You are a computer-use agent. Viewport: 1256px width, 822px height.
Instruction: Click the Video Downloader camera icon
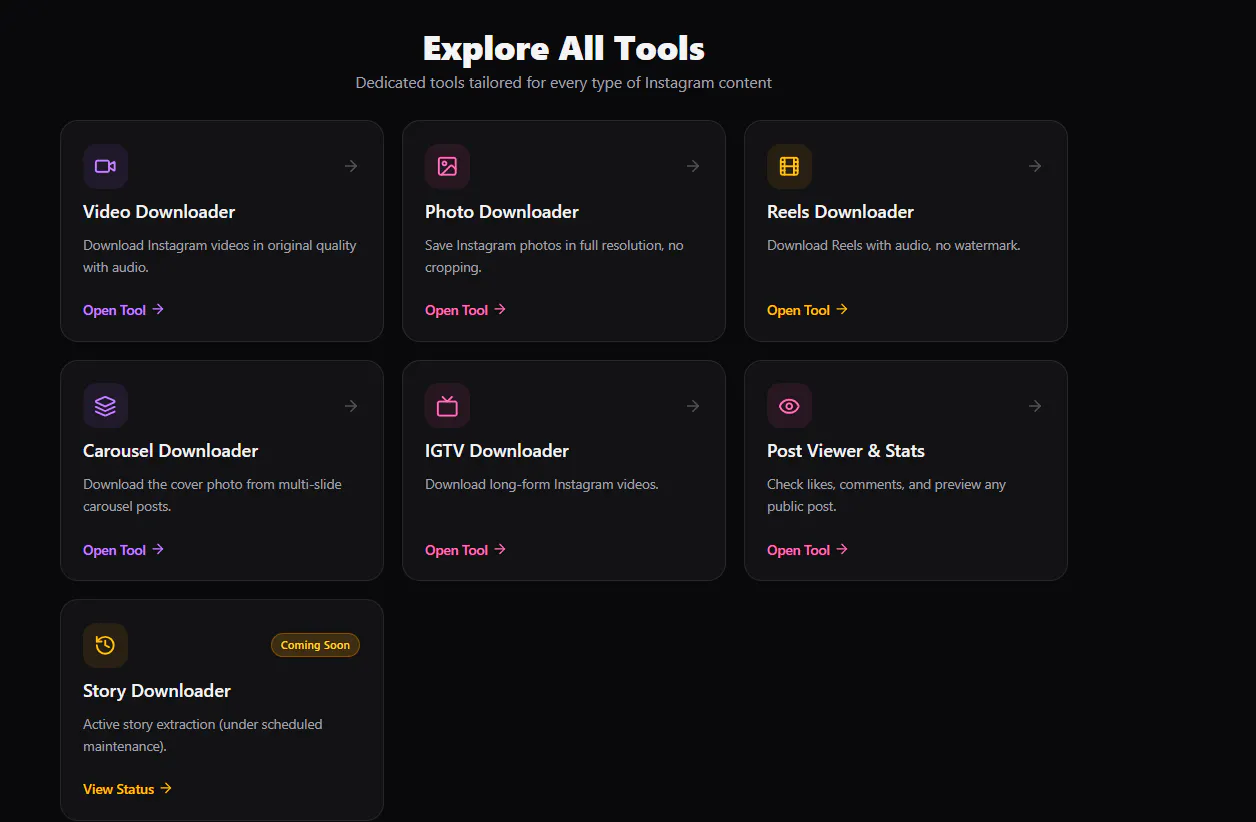click(x=105, y=166)
